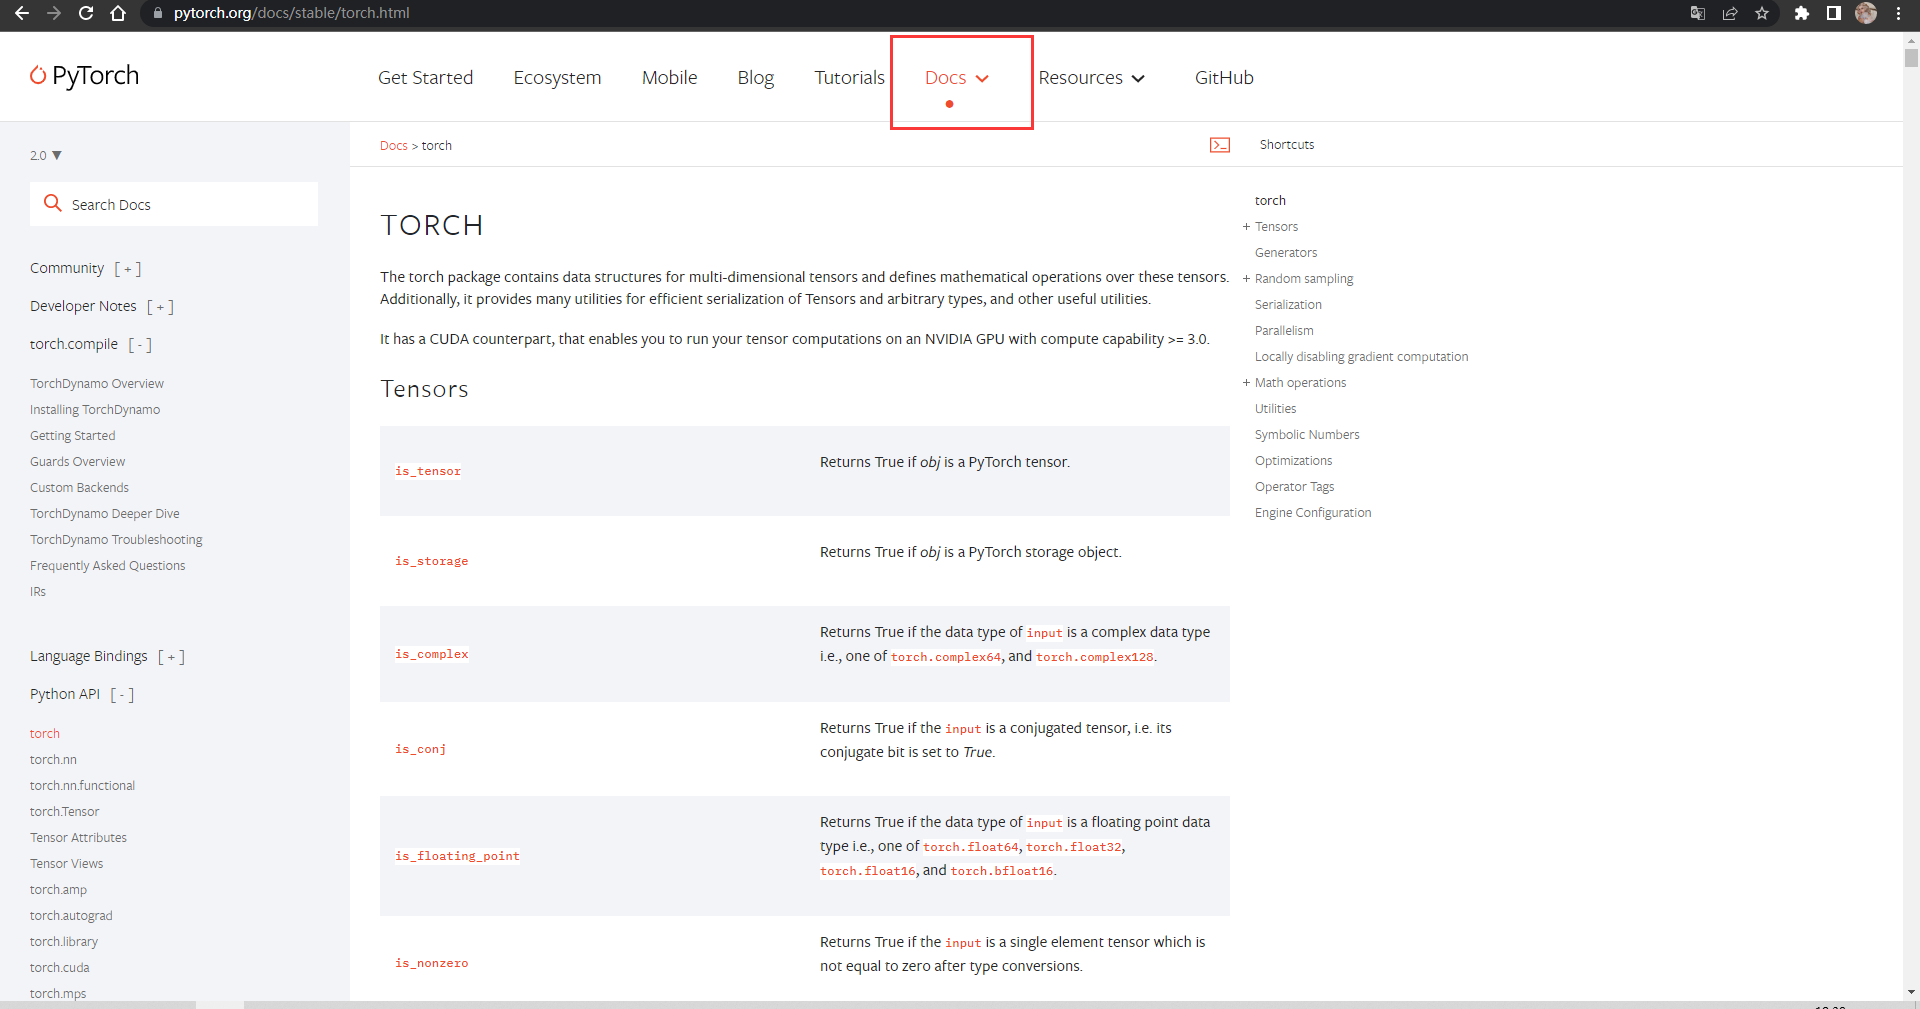Click the share page icon

pyautogui.click(x=1730, y=13)
